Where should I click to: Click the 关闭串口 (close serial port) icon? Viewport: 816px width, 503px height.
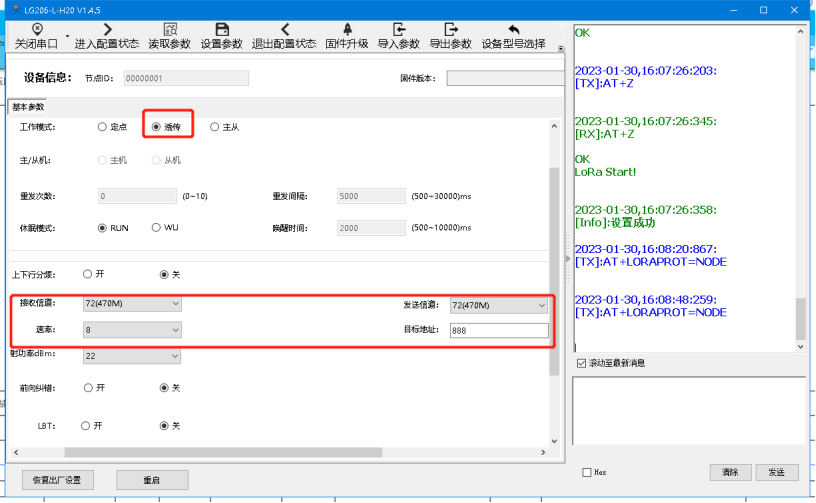pos(37,30)
